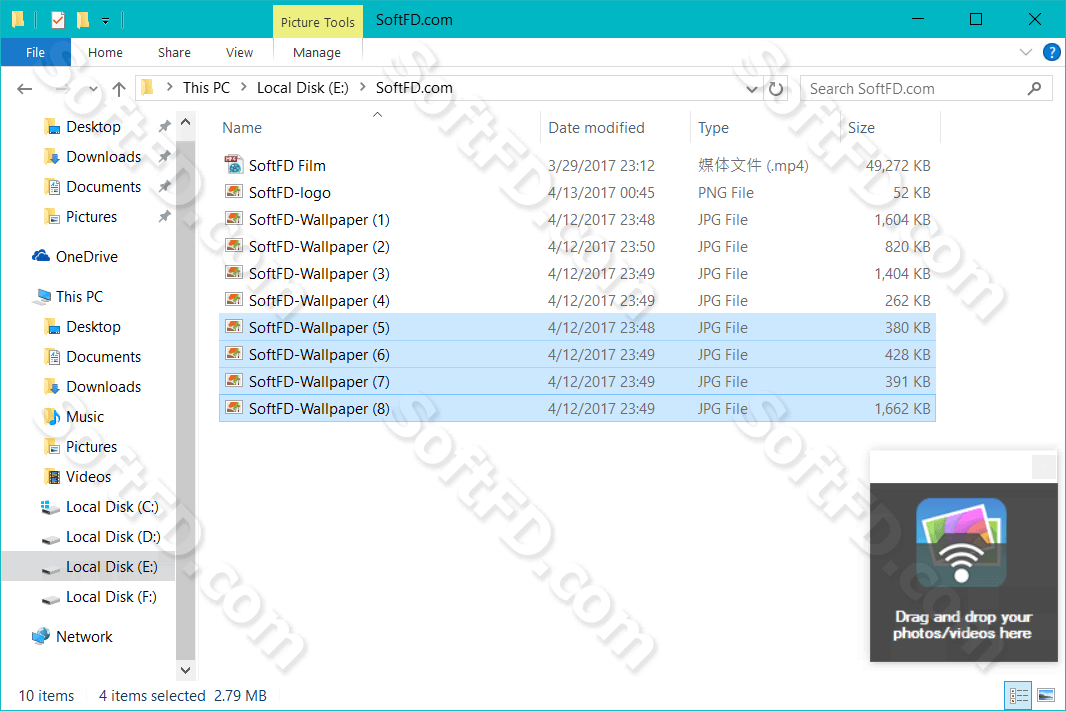Screen dimensions: 1066x711
Task: Click the SoftFD-Wallpaper (8) file icon
Action: [x=233, y=408]
